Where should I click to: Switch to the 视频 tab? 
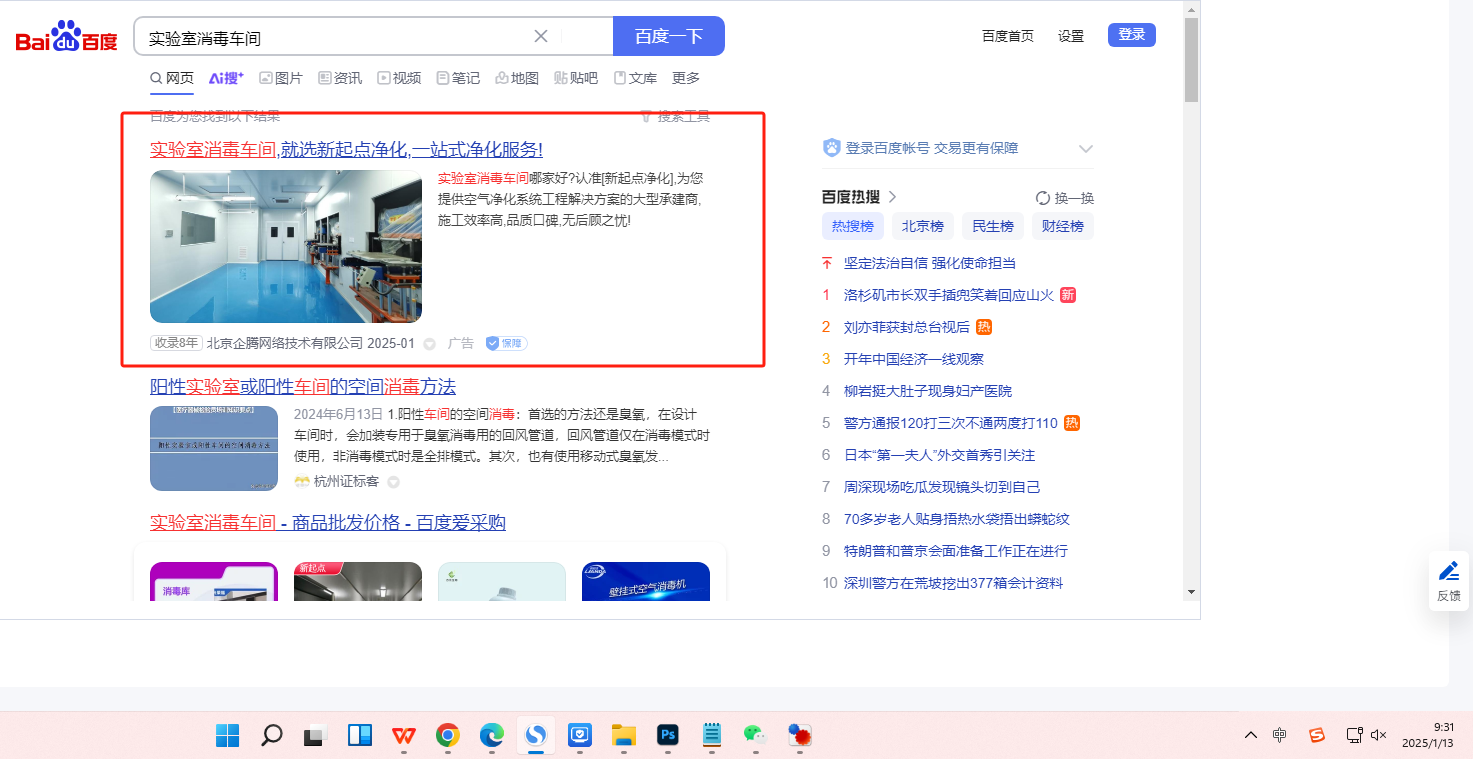399,78
